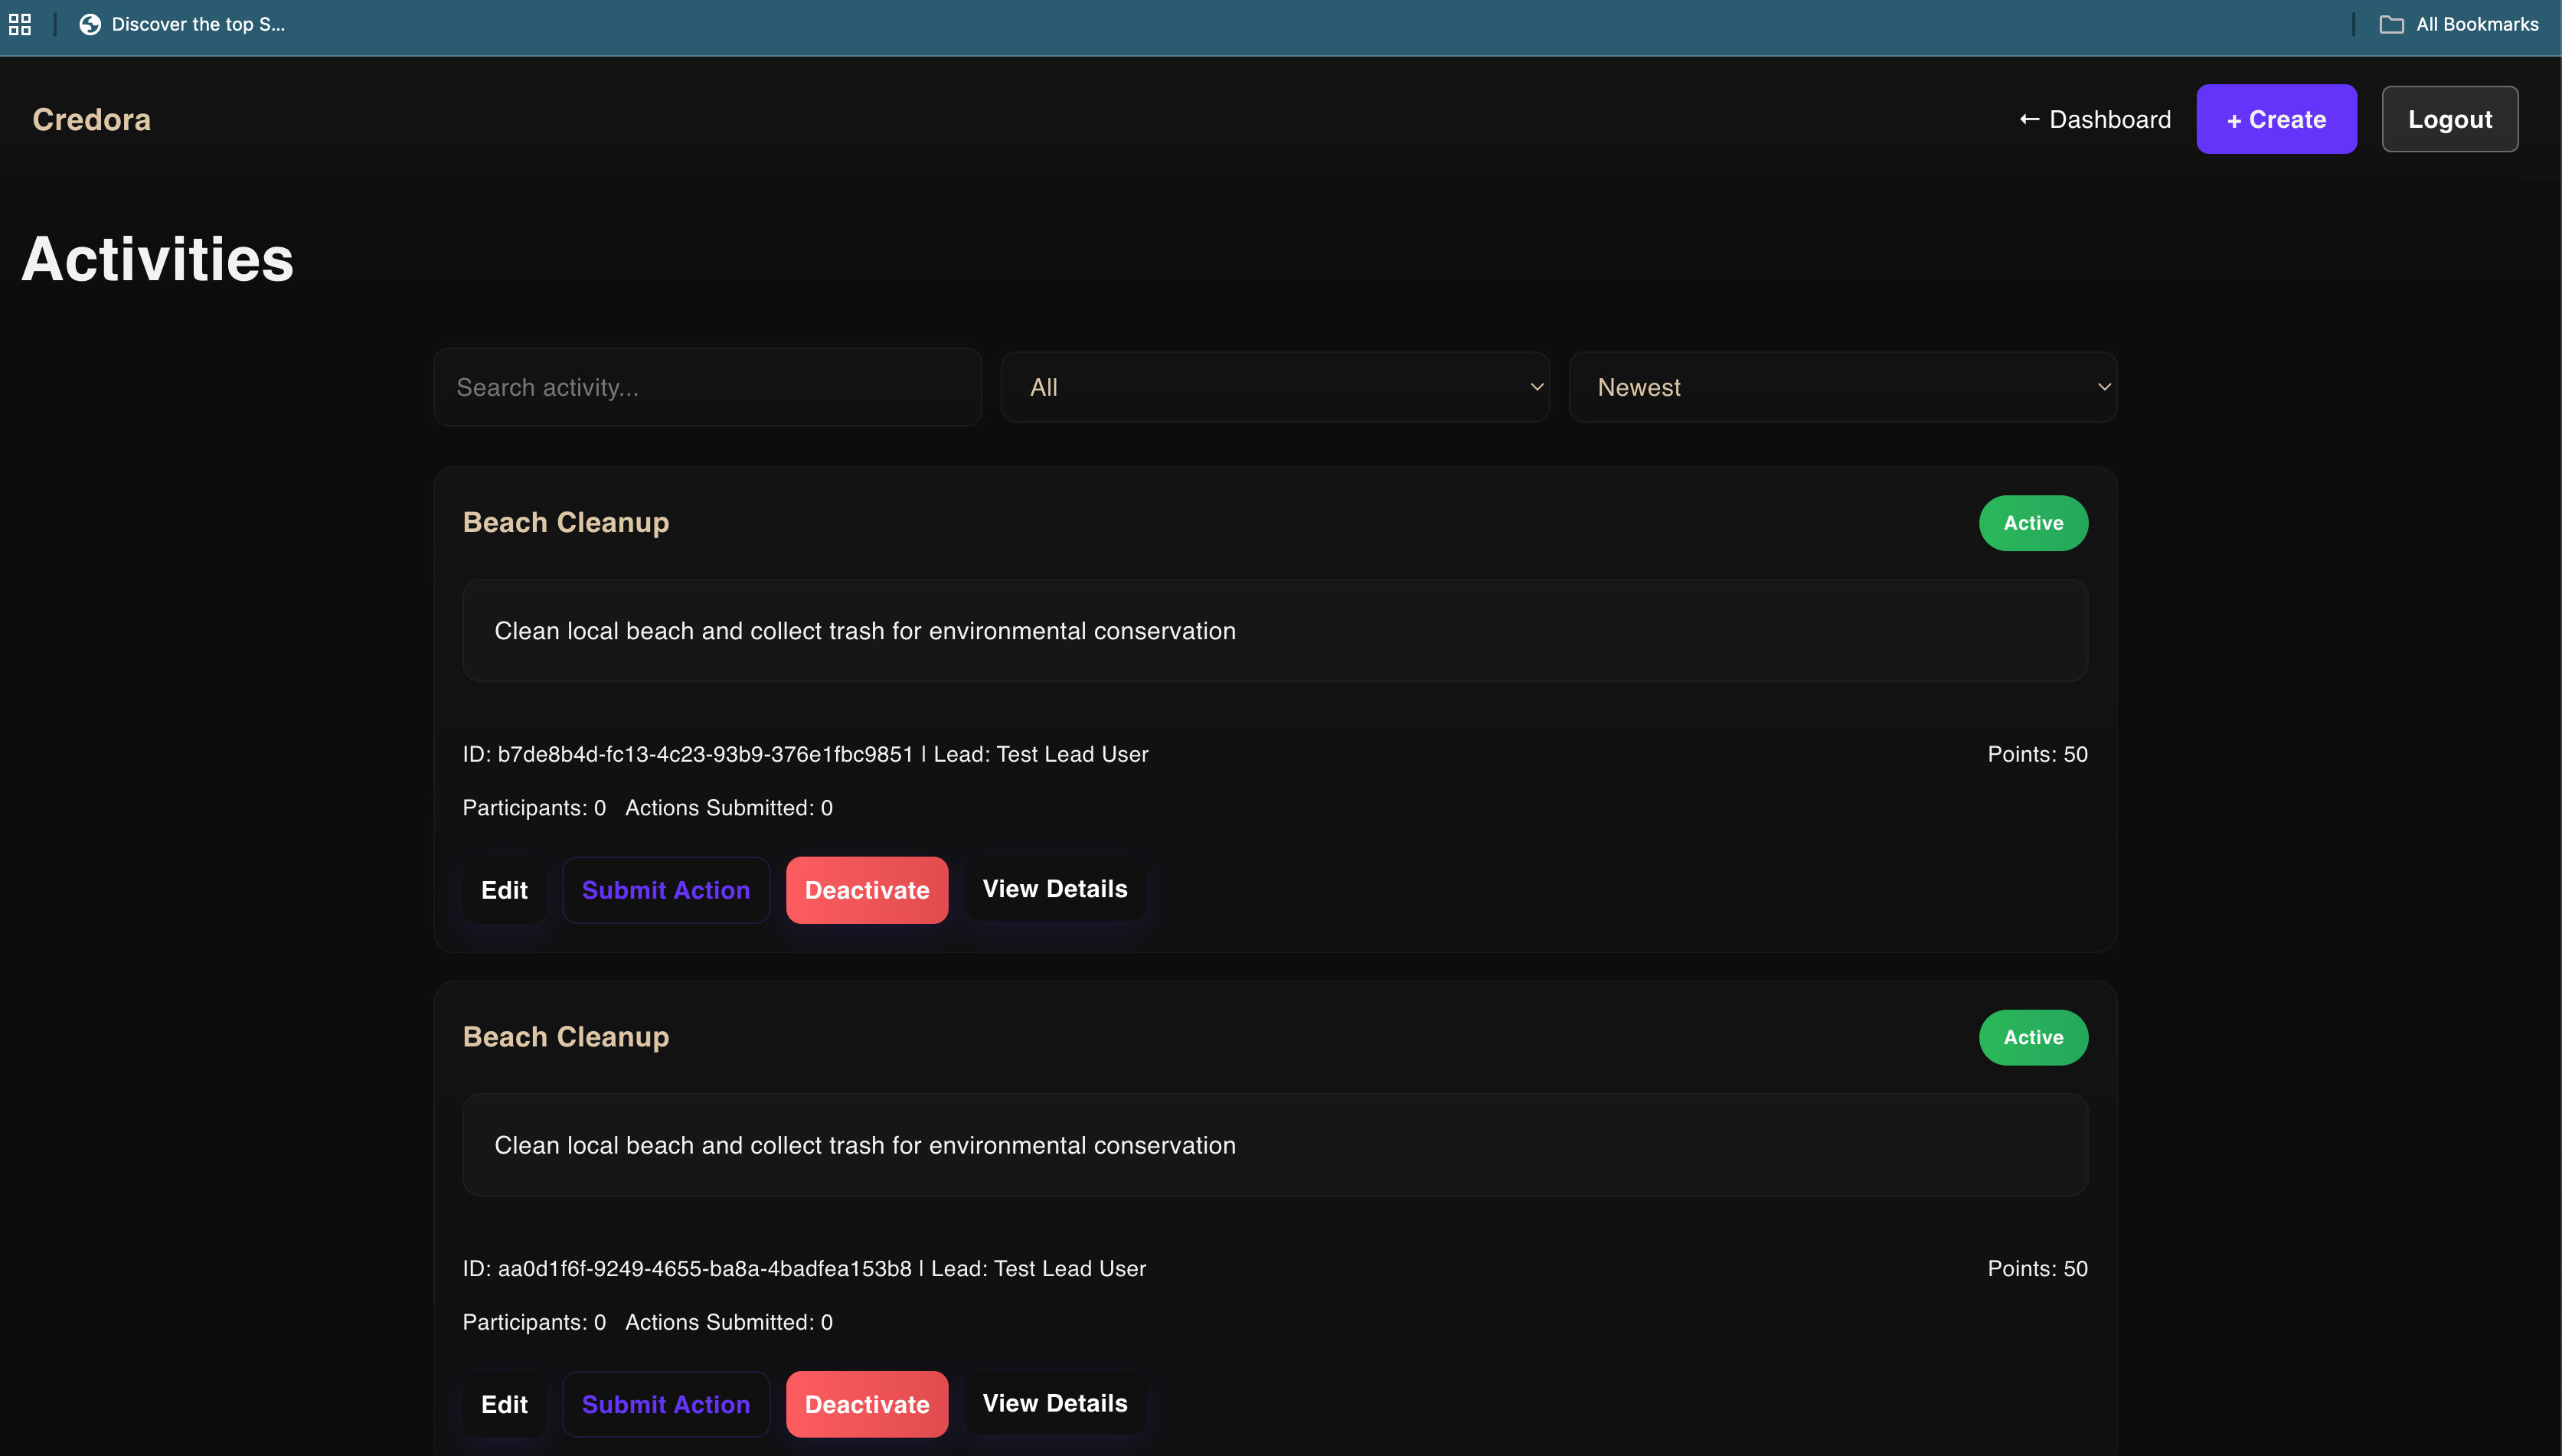The height and width of the screenshot is (1456, 2562).
Task: View Details of second Beach Cleanup
Action: (x=1054, y=1403)
